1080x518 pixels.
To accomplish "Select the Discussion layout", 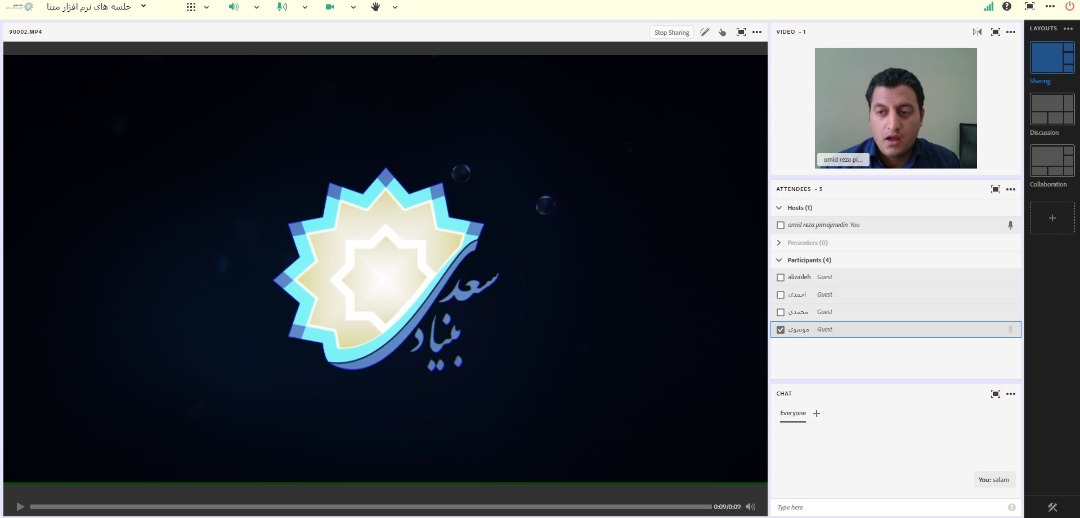I will pos(1052,109).
